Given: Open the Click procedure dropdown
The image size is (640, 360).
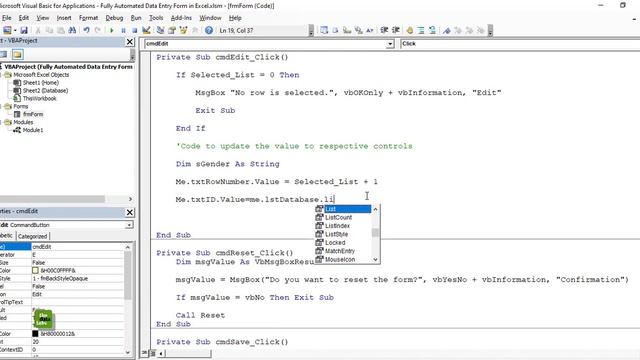Looking at the screenshot, I should pyautogui.click(x=519, y=44).
